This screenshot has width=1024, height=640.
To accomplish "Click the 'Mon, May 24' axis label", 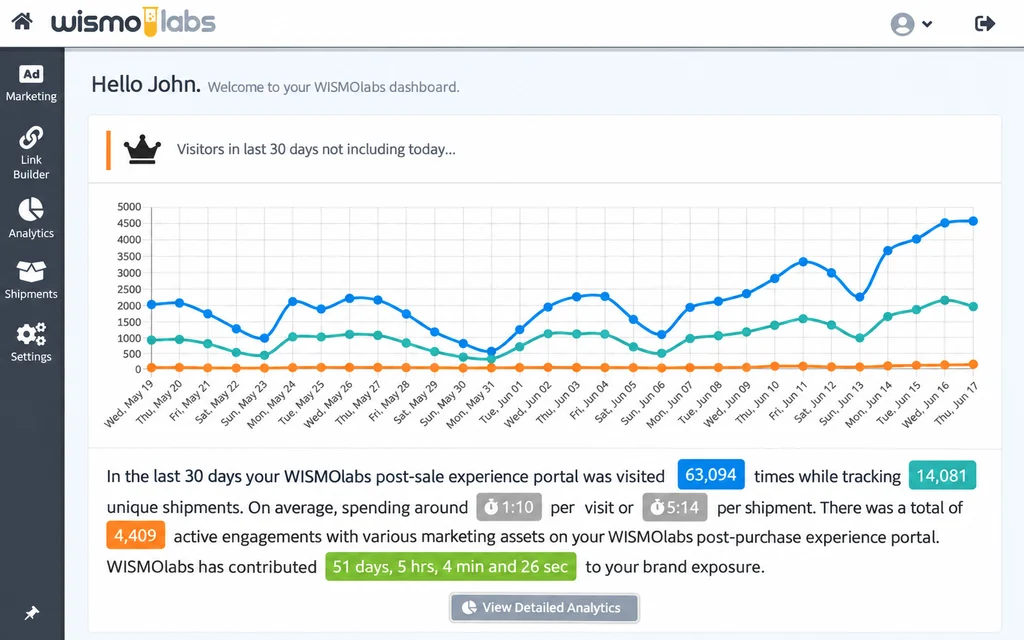I will pos(272,405).
